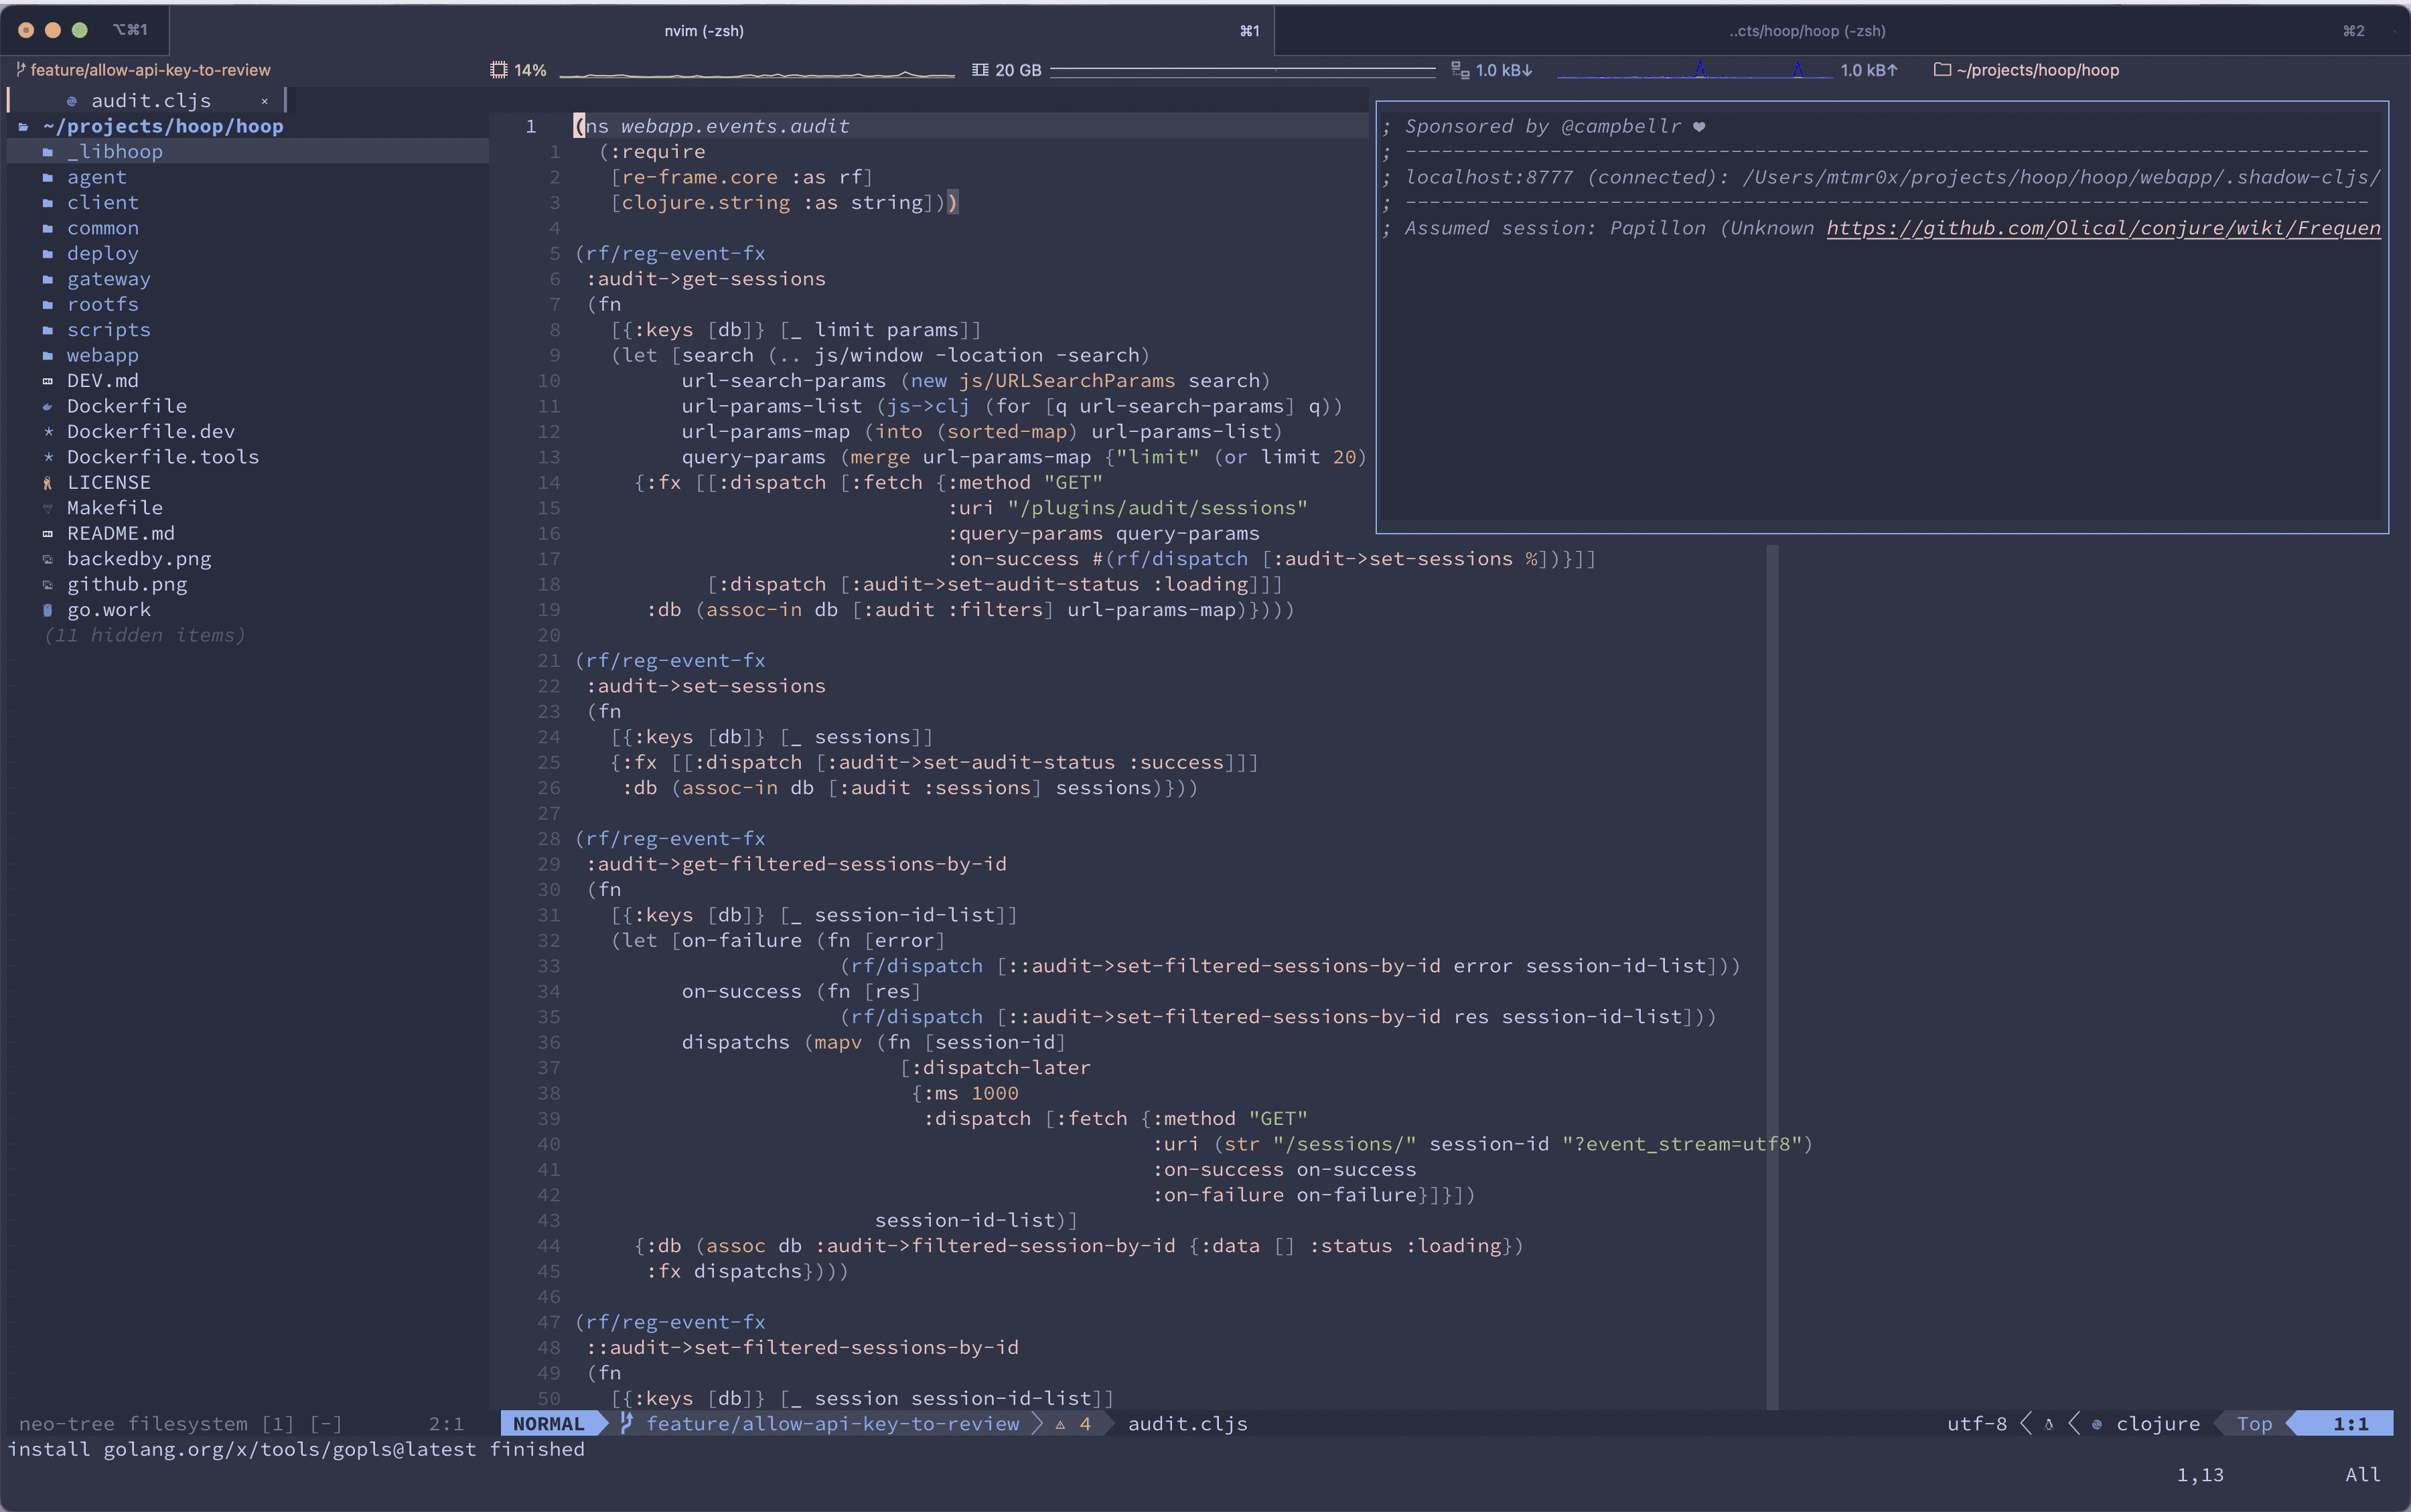Click the Docker icon next to Dockerfile
Image resolution: width=2411 pixels, height=1512 pixels.
pyautogui.click(x=47, y=406)
